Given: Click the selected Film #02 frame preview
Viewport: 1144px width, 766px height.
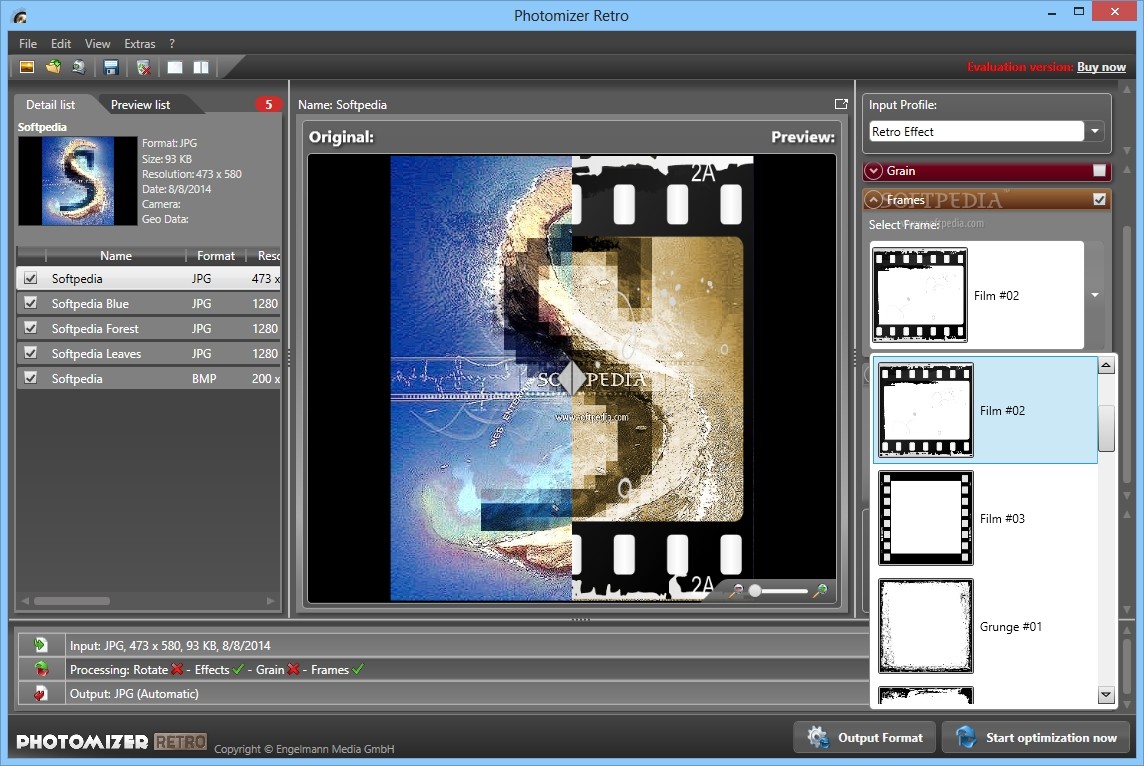Looking at the screenshot, I should pos(919,295).
